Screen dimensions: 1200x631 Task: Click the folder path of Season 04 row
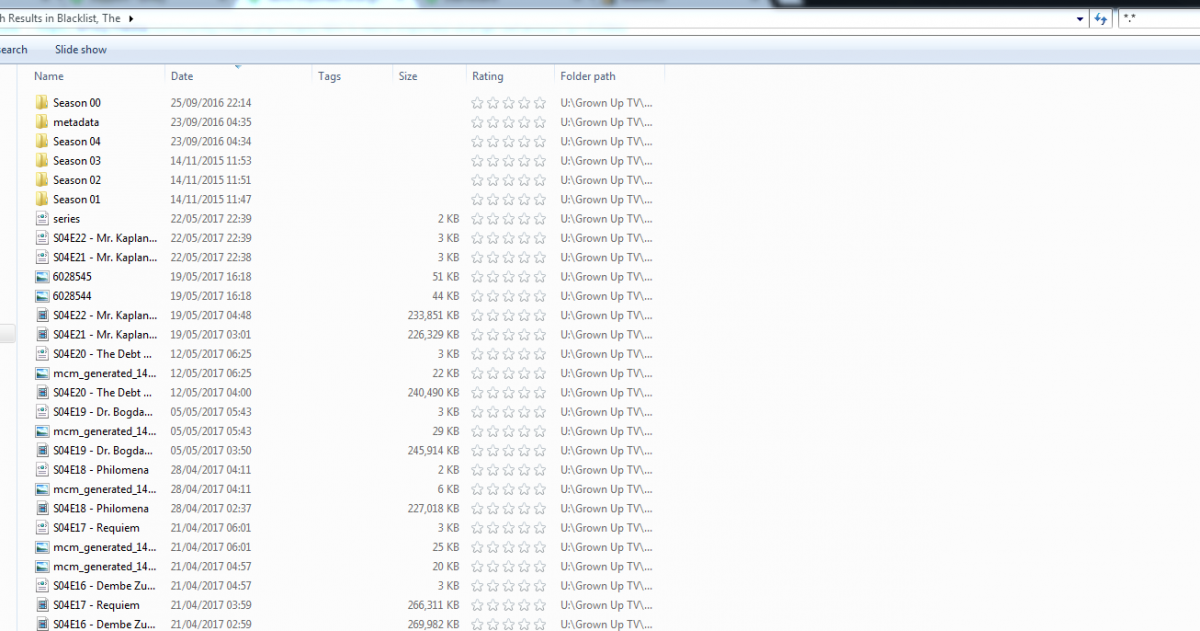[x=606, y=141]
